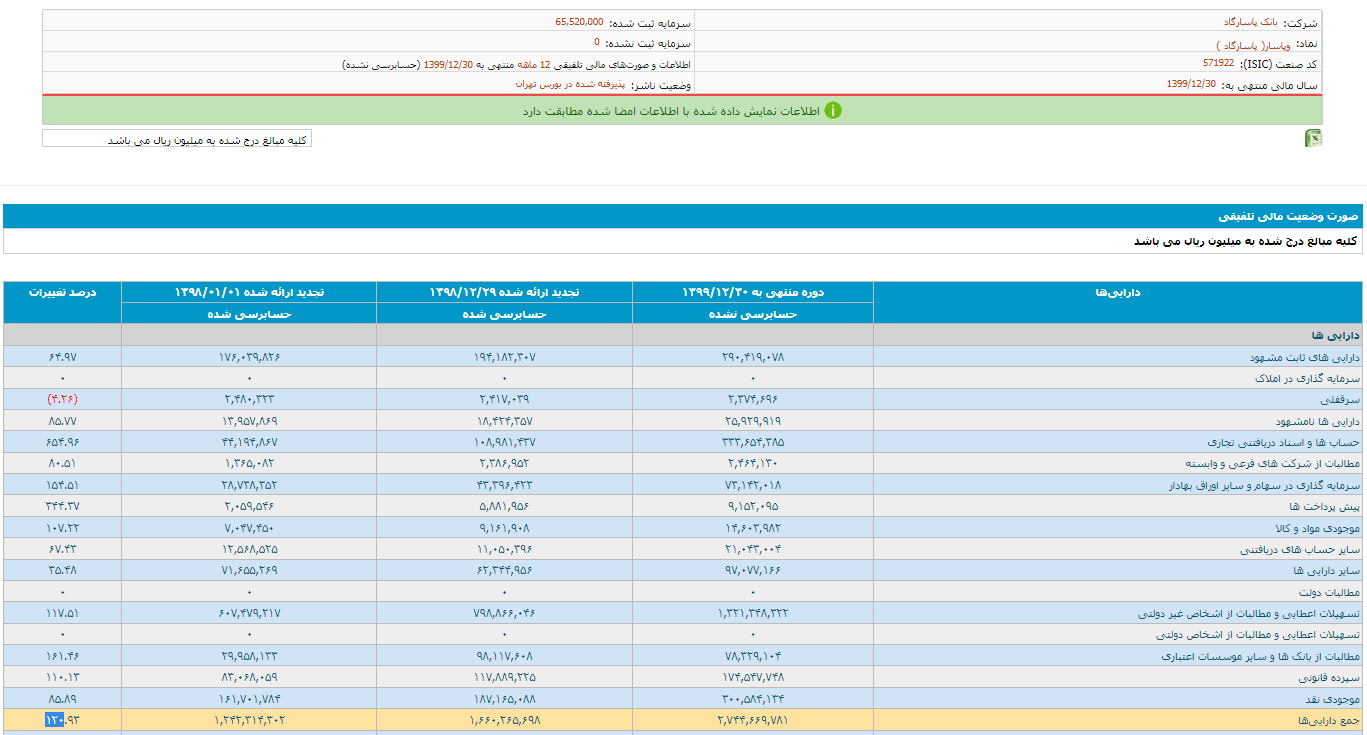
Task: Click the Excel export icon
Action: (x=1313, y=138)
